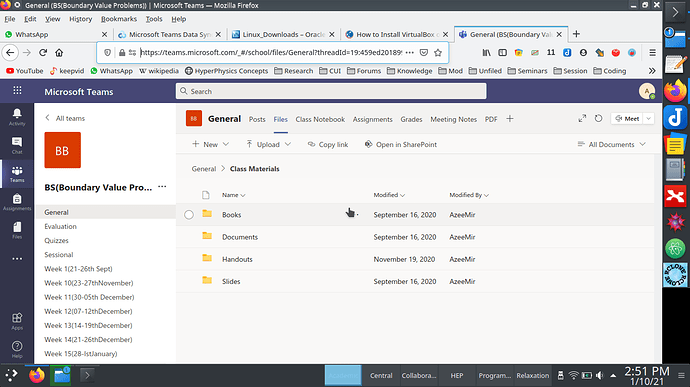Switch to the Central virtual desktop
The width and height of the screenshot is (690, 387).
coord(381,376)
